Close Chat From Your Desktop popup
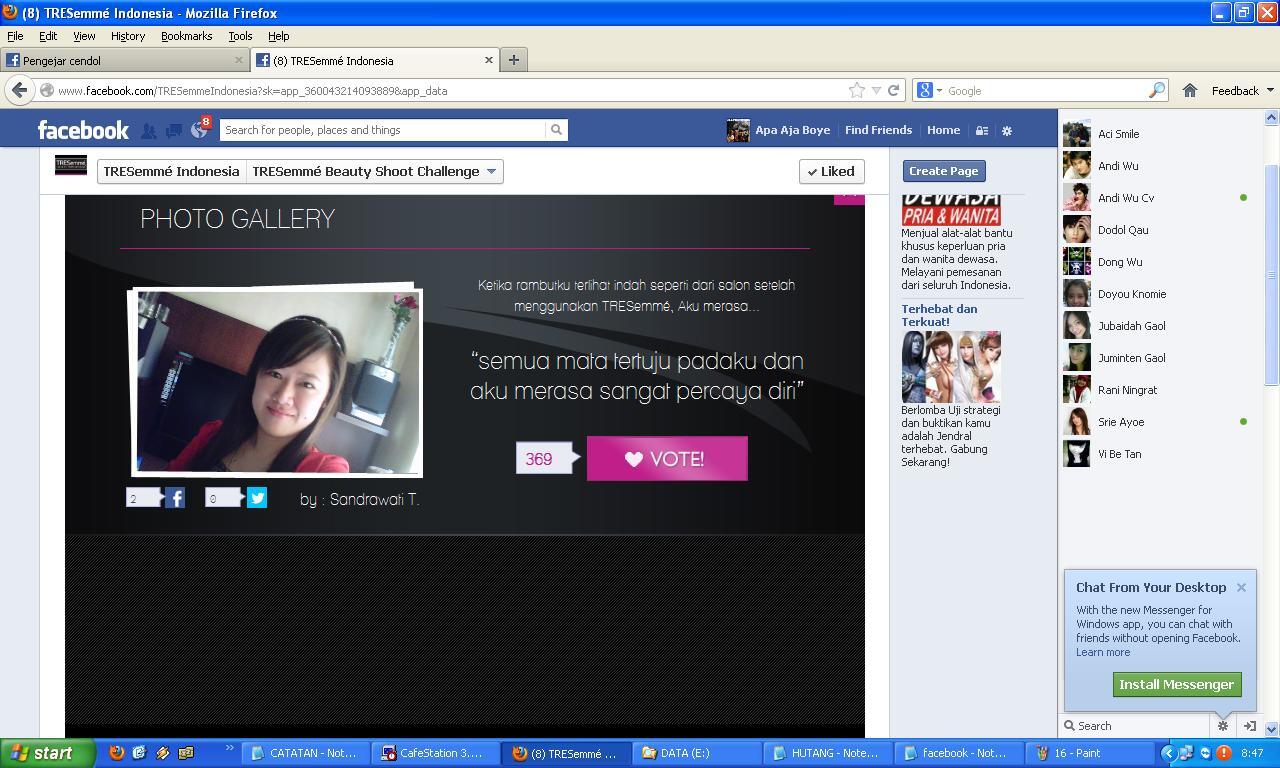 point(1241,587)
